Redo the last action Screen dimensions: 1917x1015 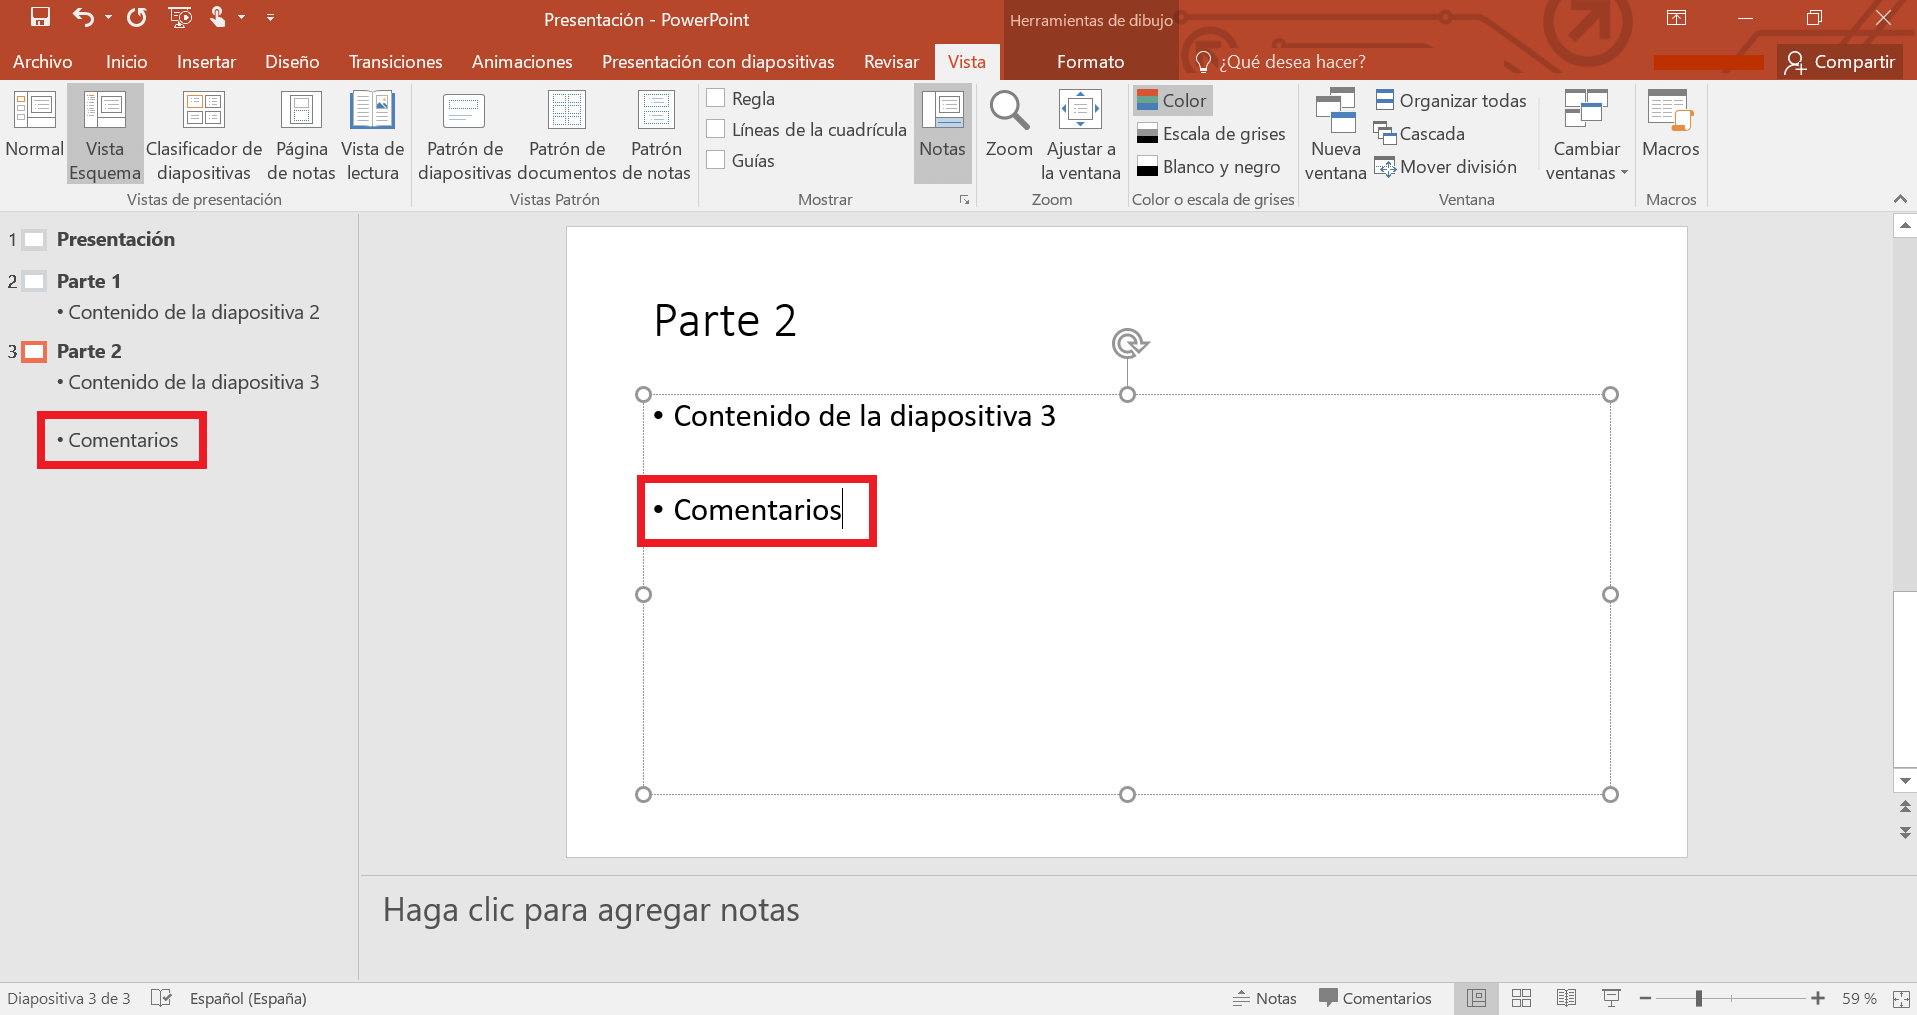pos(137,17)
